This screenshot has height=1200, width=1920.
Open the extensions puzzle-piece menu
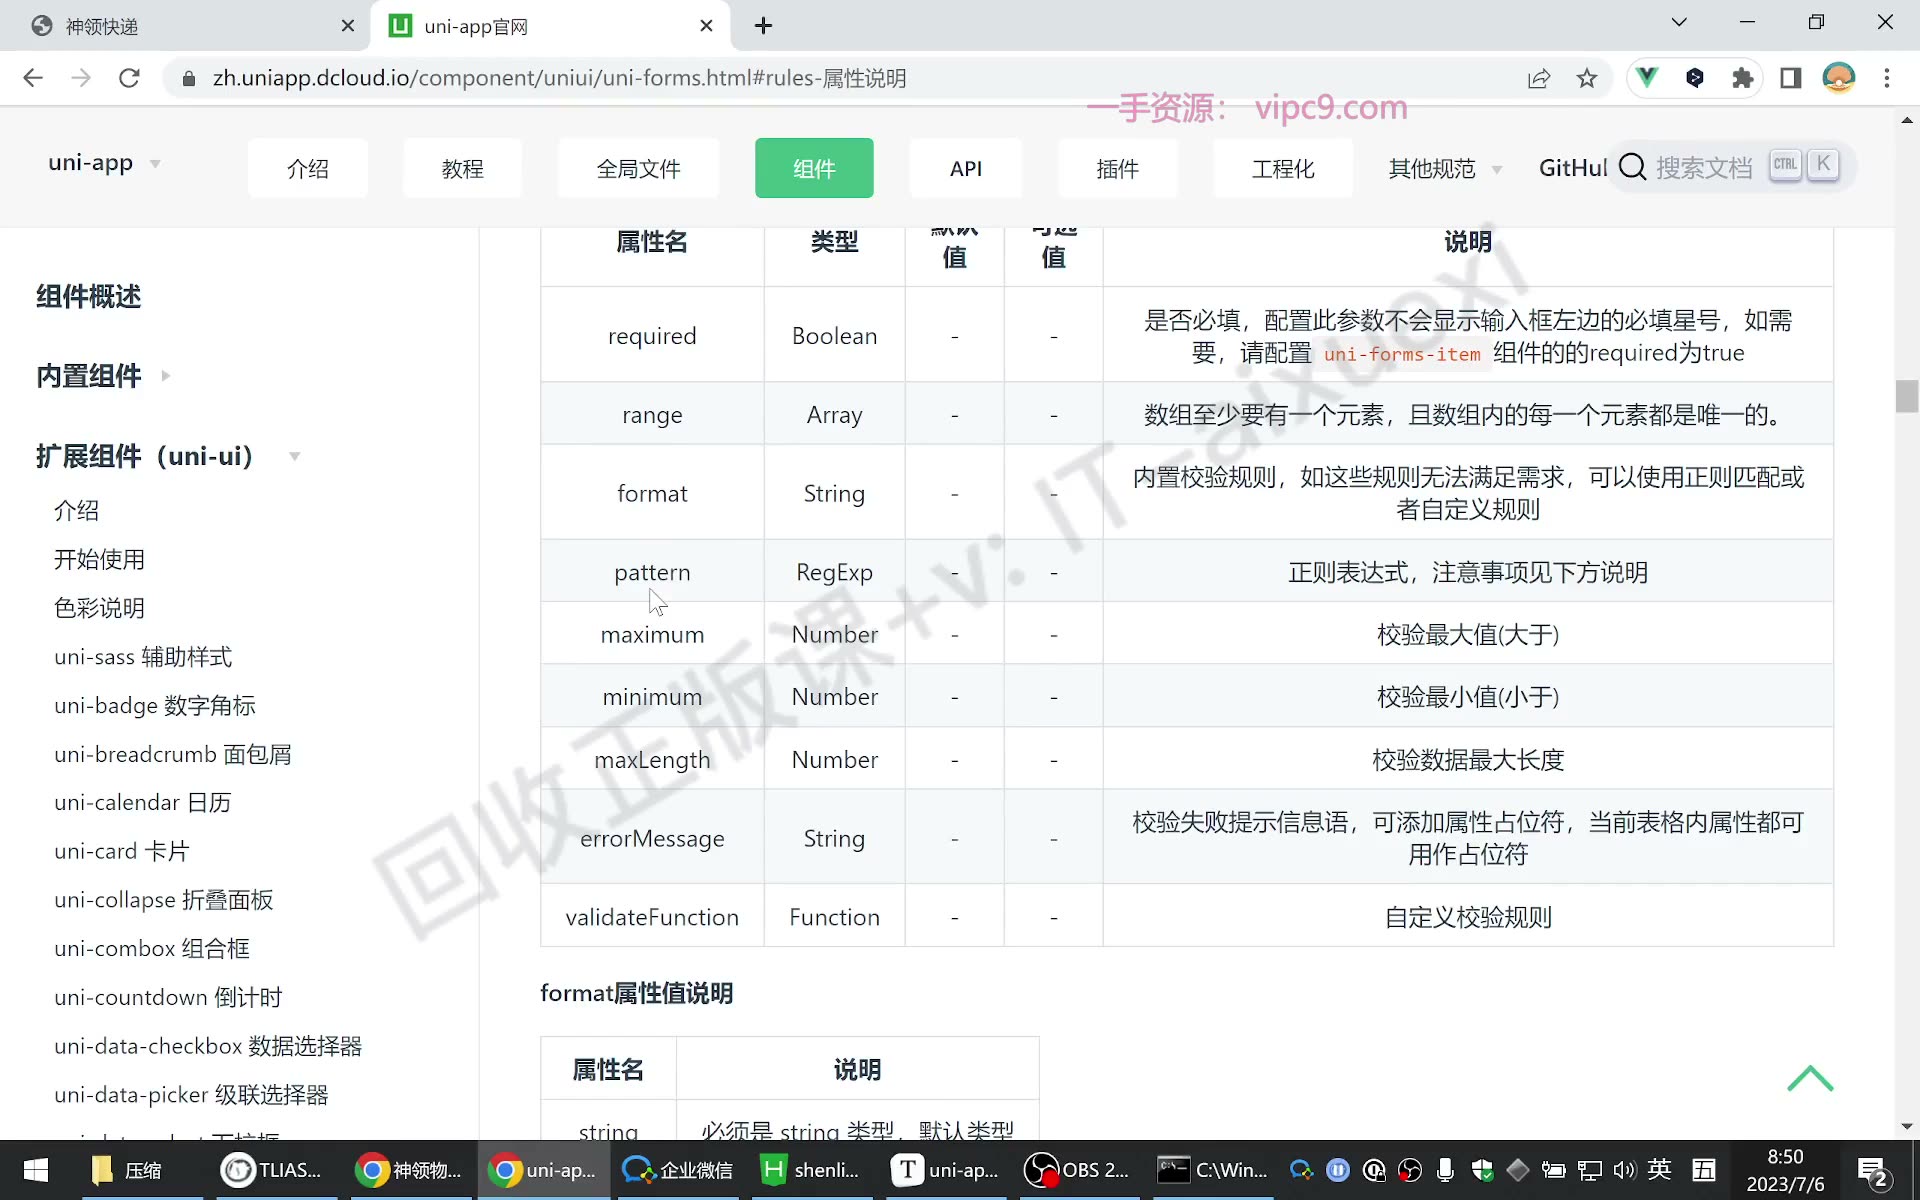point(1743,78)
